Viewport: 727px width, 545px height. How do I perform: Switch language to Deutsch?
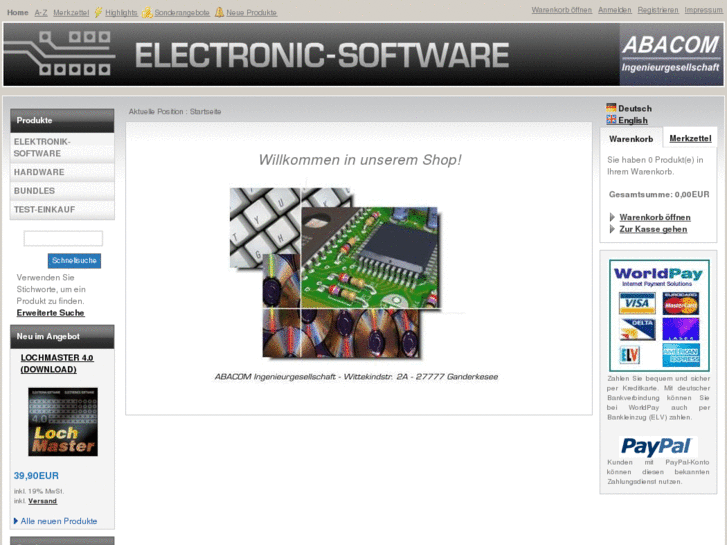pos(635,109)
